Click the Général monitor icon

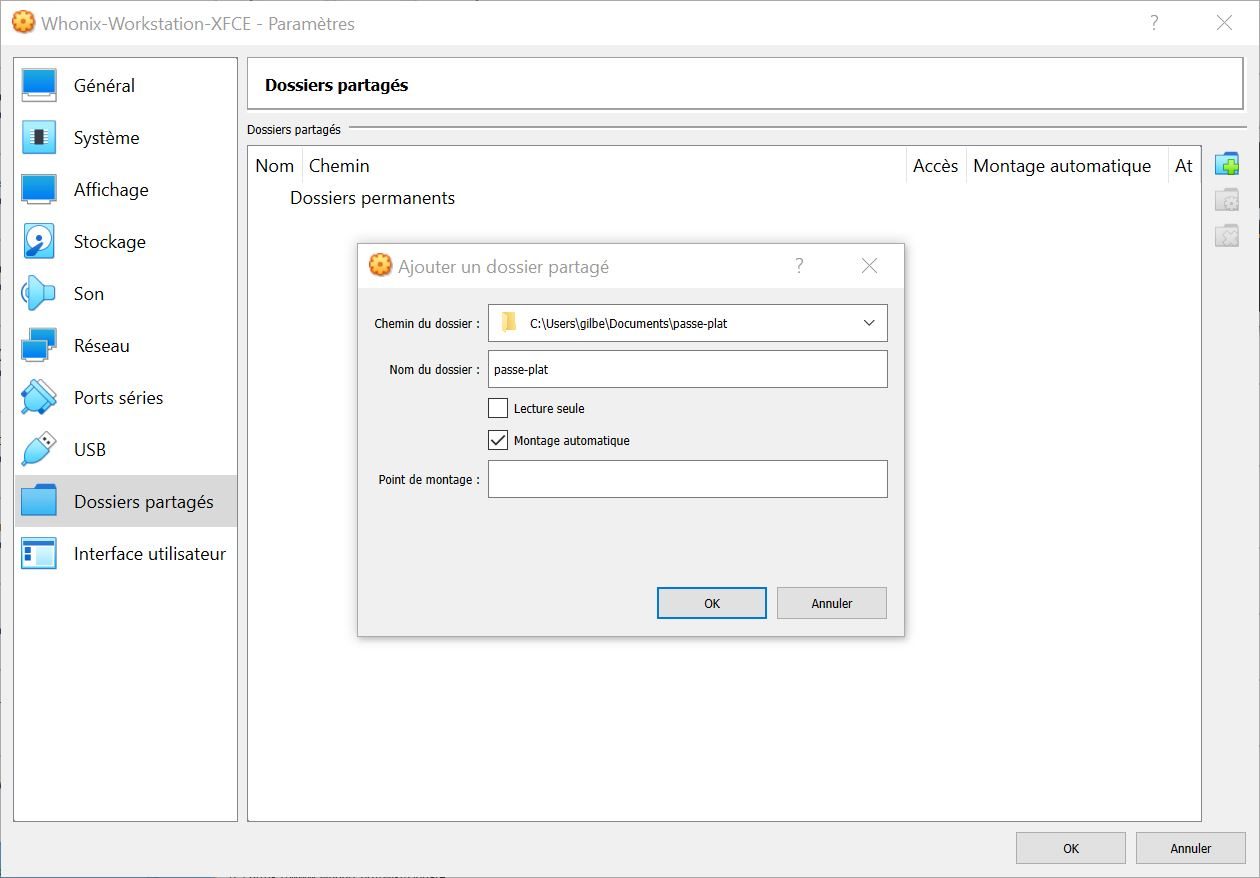[x=39, y=86]
